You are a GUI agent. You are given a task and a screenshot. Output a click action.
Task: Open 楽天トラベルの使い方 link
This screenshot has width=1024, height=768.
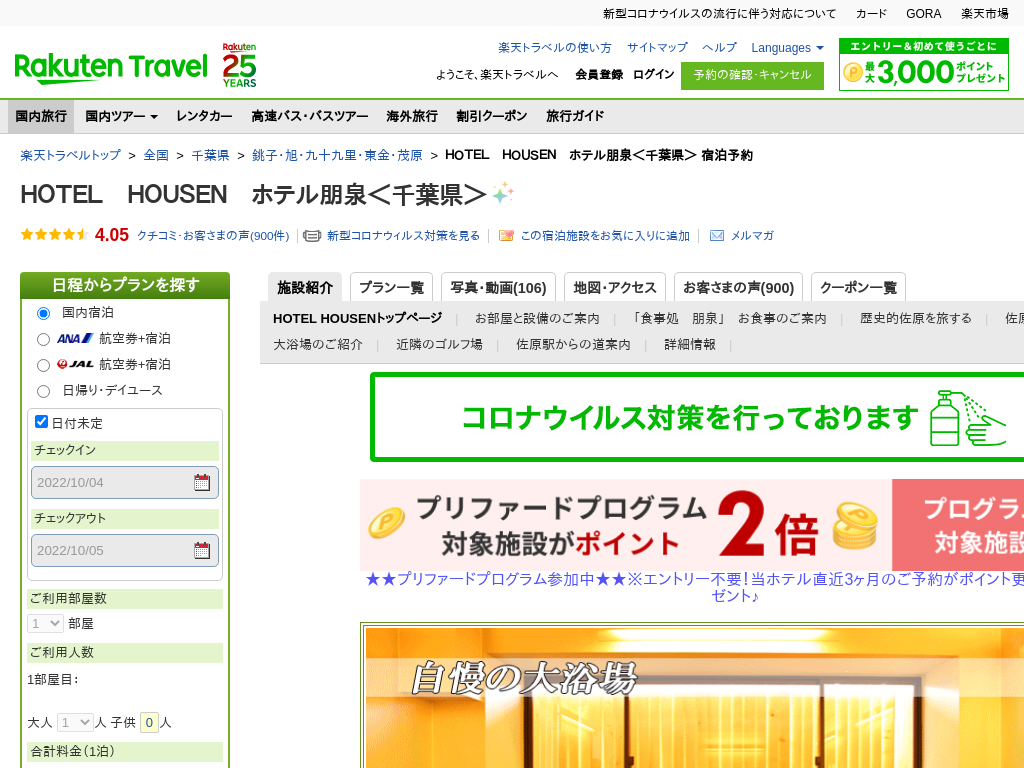tap(554, 48)
